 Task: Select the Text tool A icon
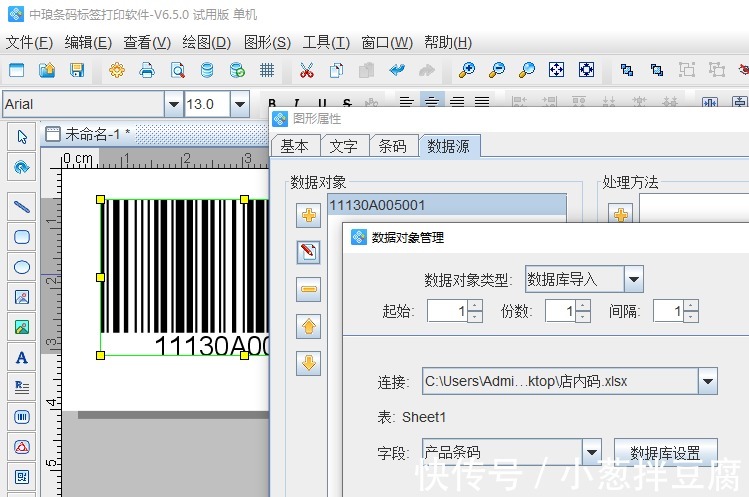(x=22, y=357)
